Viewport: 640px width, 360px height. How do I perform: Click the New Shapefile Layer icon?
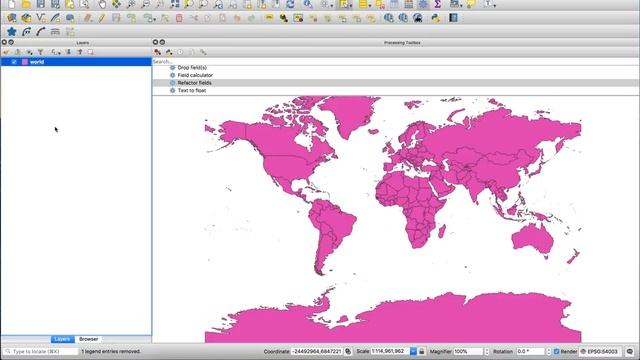tap(41, 18)
